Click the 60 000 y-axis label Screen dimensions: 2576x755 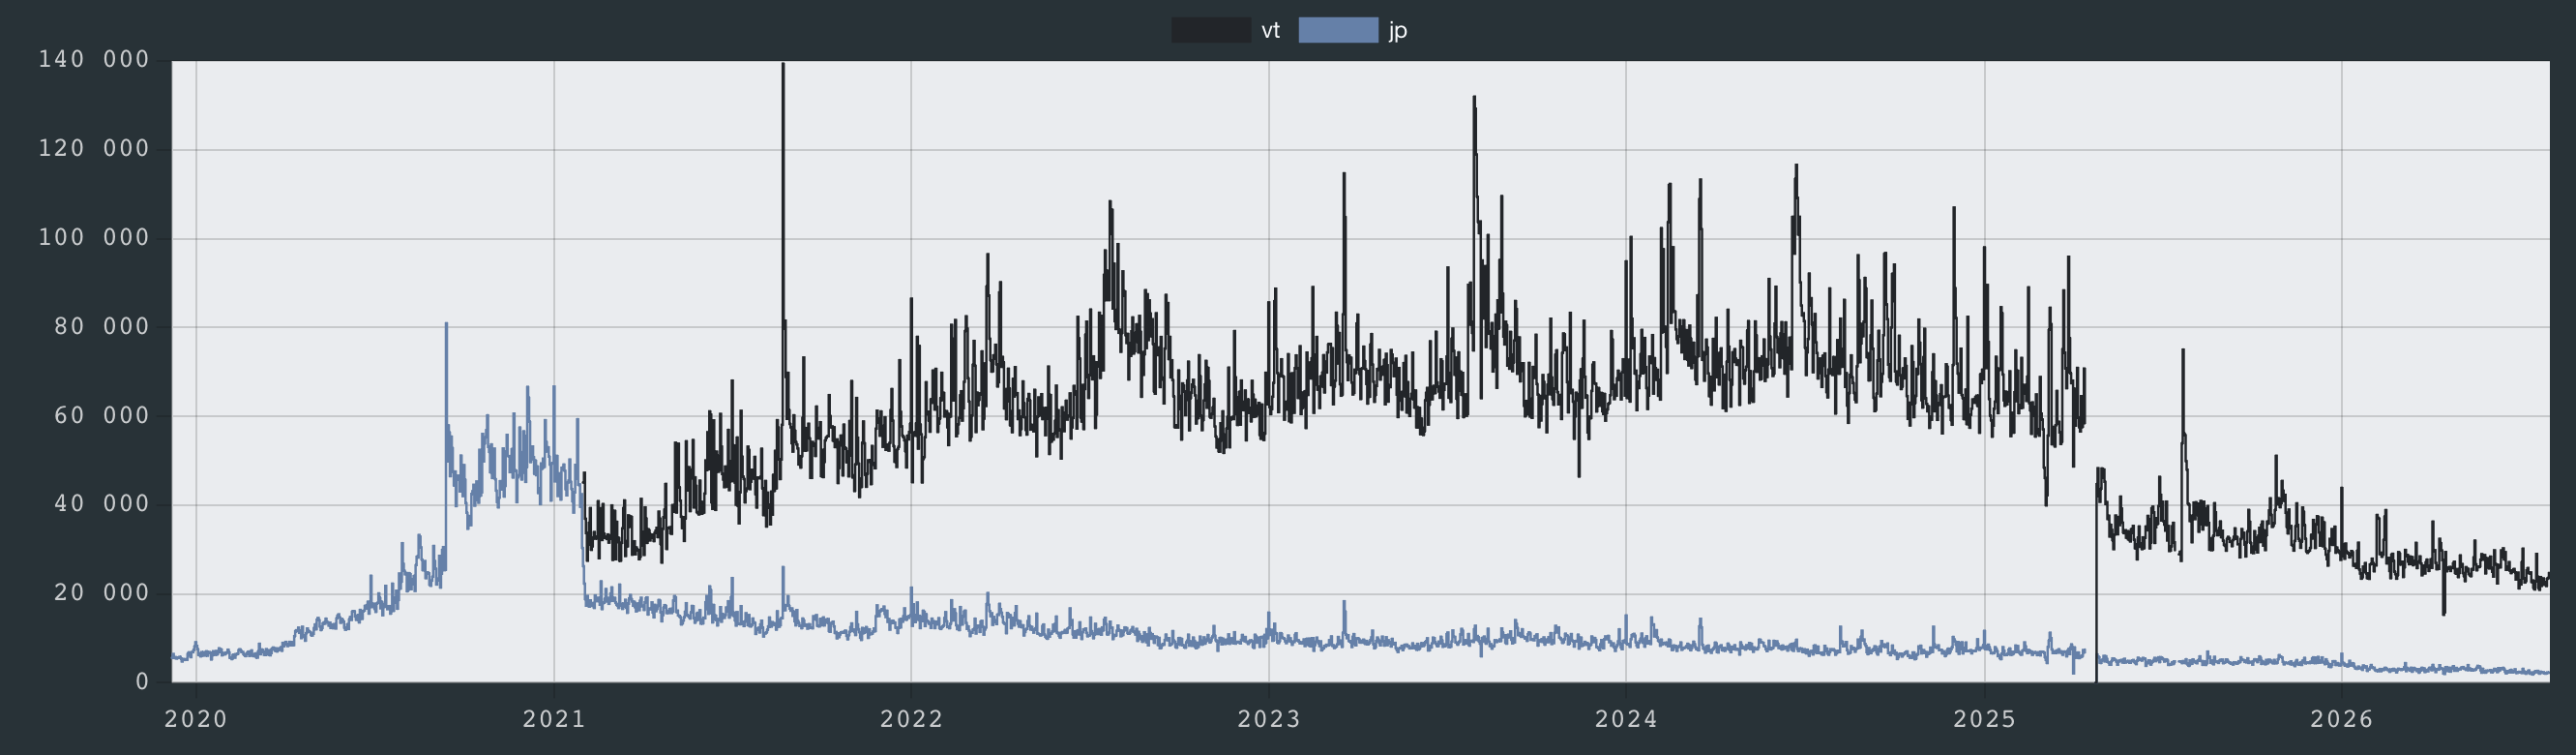(x=101, y=416)
